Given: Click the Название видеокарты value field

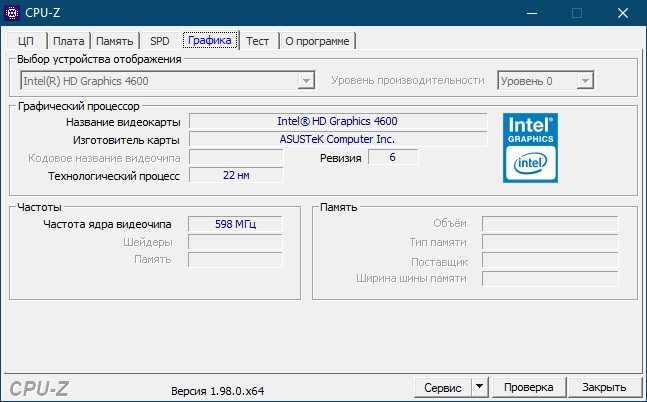Looking at the screenshot, I should [338, 121].
